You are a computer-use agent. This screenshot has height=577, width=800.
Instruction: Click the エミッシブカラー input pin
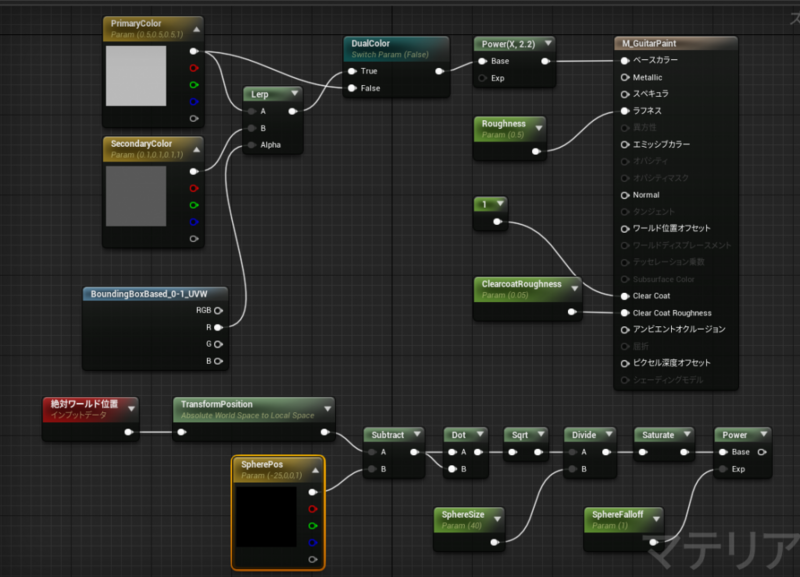[x=624, y=144]
